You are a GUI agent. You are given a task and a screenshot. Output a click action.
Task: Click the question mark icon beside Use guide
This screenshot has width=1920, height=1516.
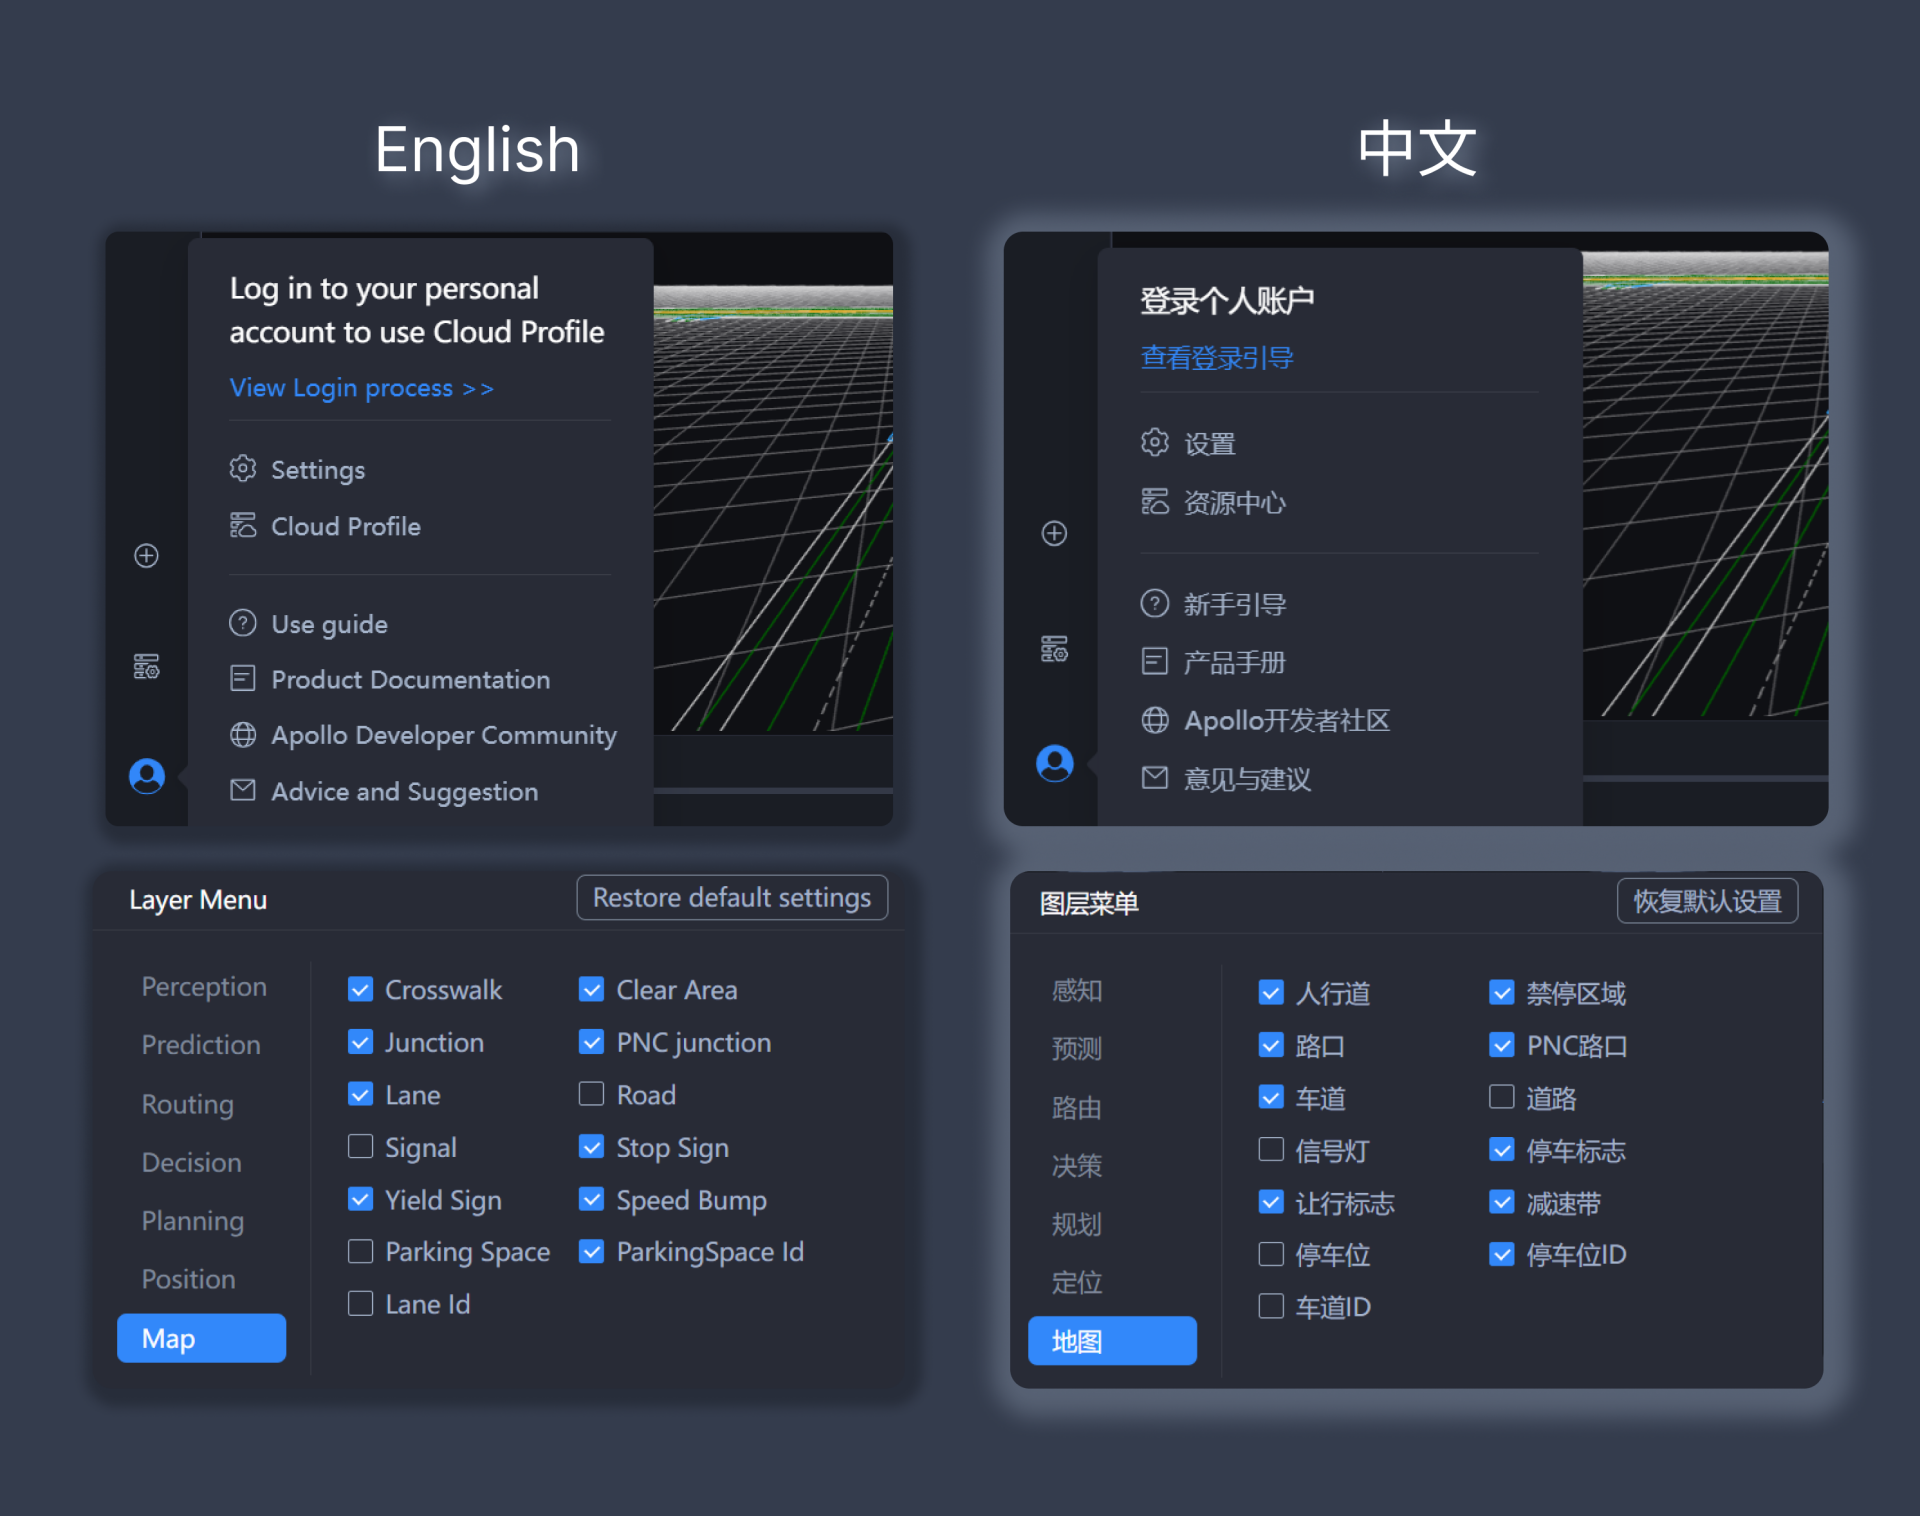(x=243, y=623)
